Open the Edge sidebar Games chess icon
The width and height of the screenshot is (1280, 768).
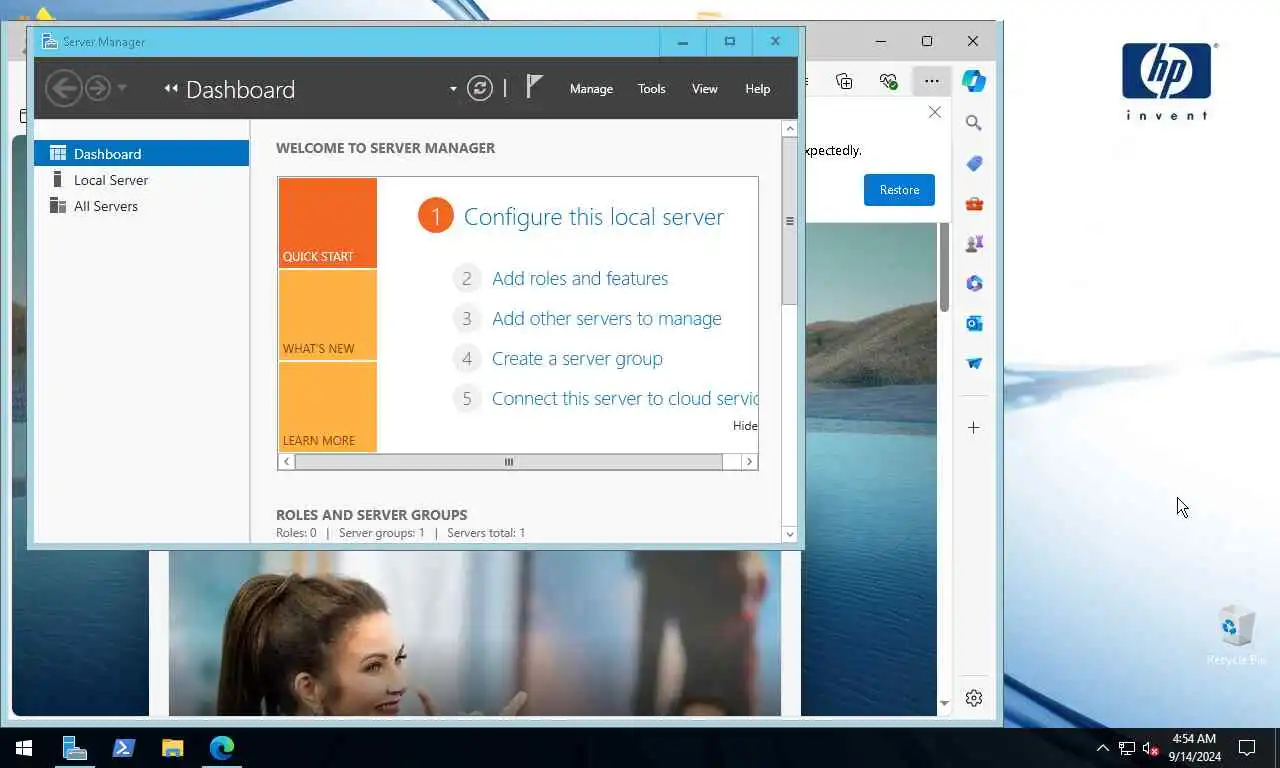[974, 243]
